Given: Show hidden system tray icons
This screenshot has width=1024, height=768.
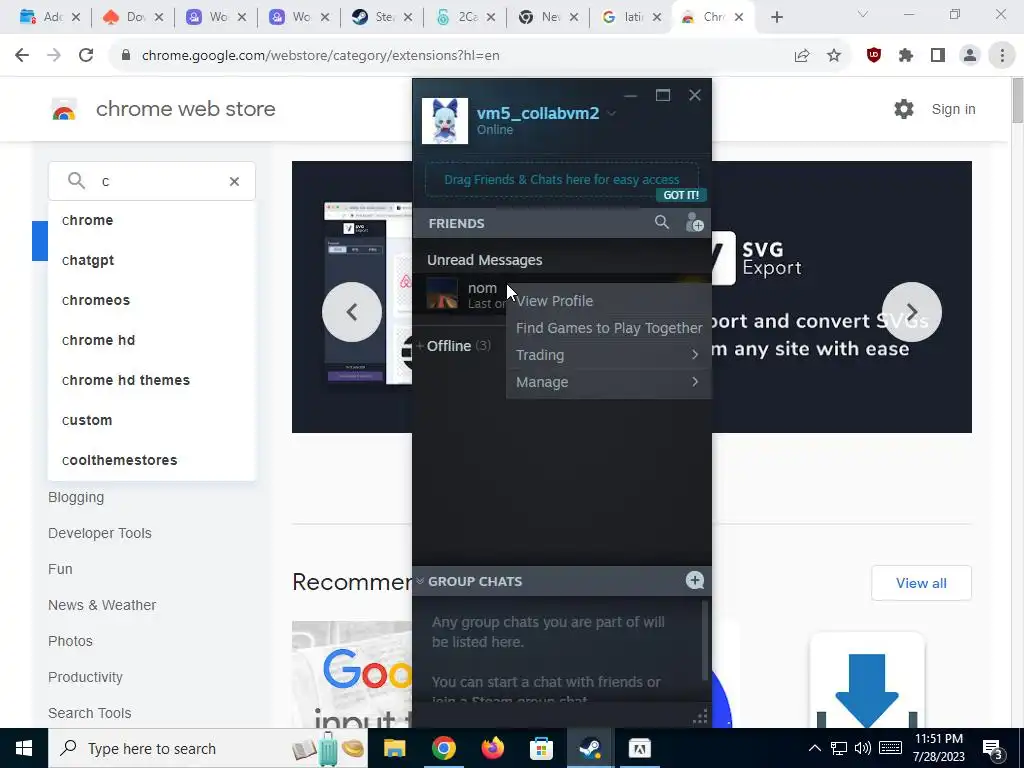Looking at the screenshot, I should coord(814,748).
